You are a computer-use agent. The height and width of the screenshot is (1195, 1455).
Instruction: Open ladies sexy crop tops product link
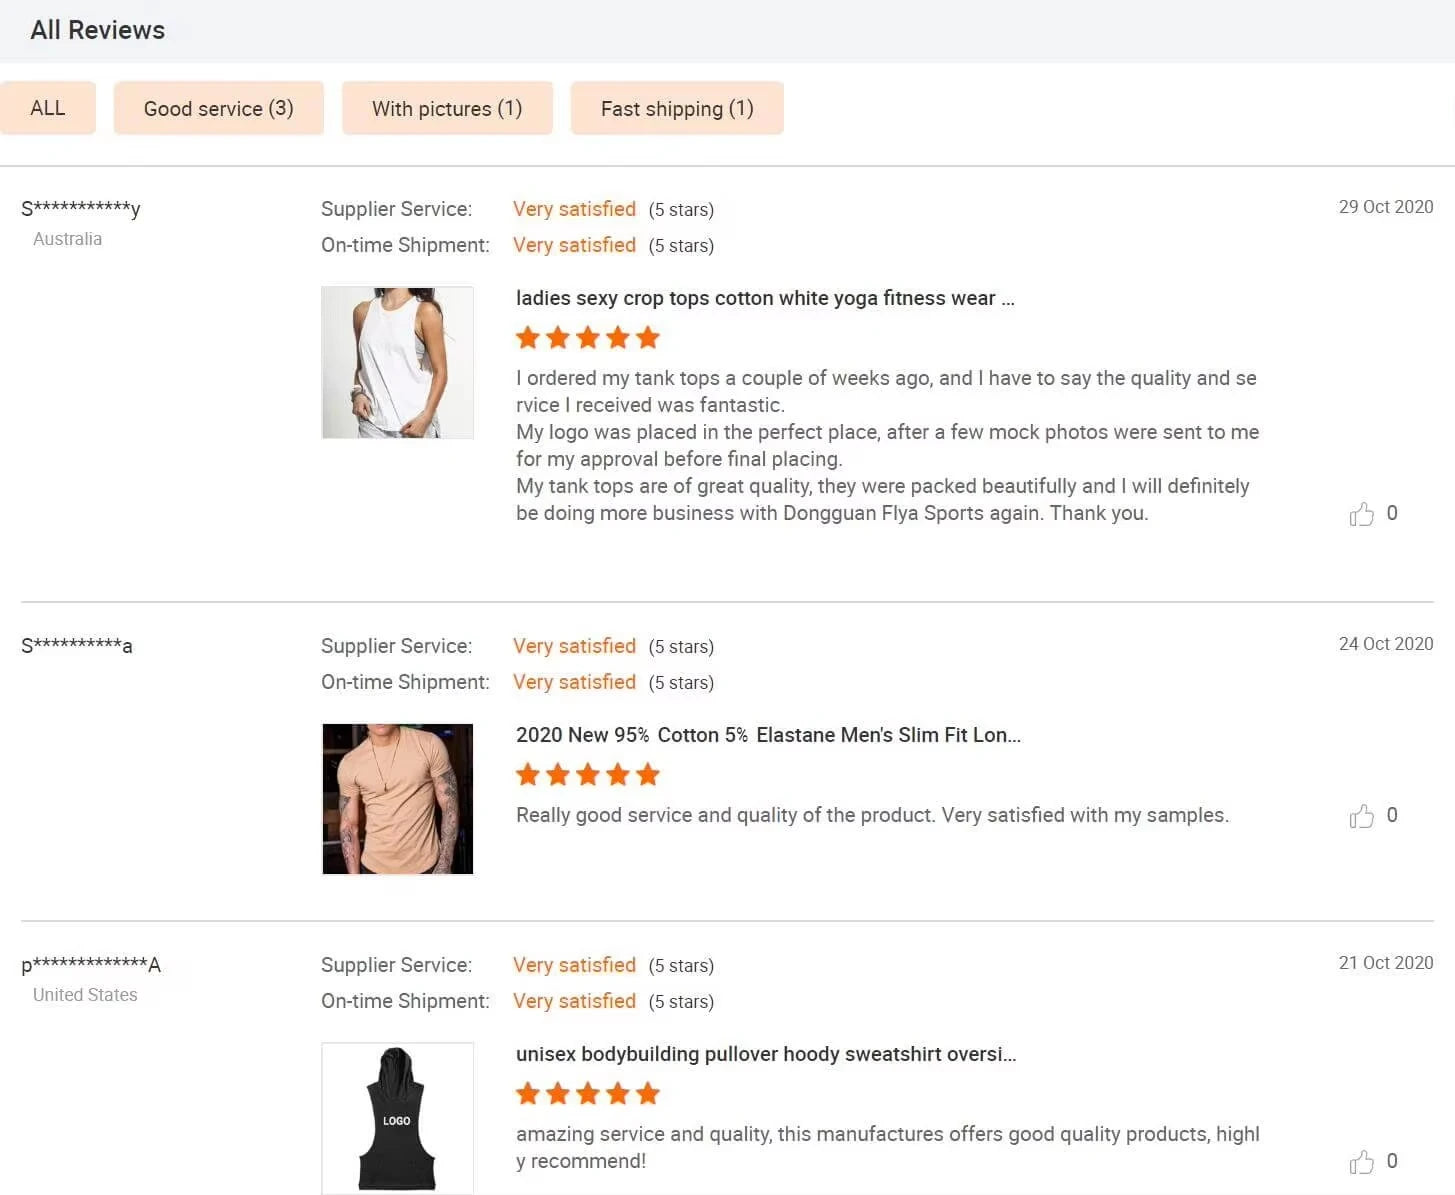tap(765, 298)
